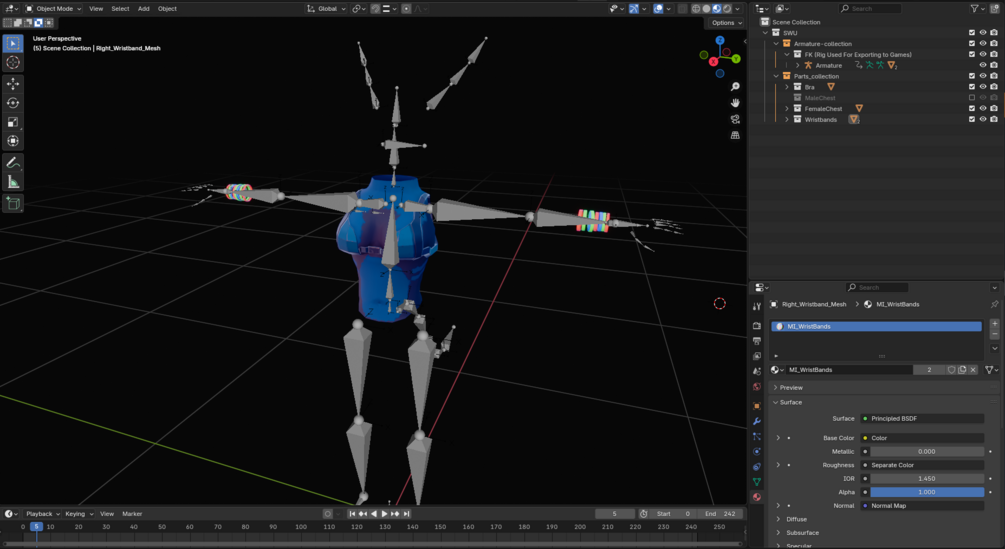Select the Move tool in the toolbar
1005x549 pixels.
click(x=13, y=83)
